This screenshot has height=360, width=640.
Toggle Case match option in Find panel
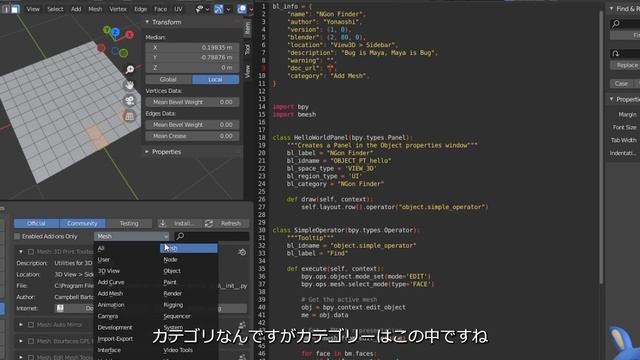click(621, 84)
